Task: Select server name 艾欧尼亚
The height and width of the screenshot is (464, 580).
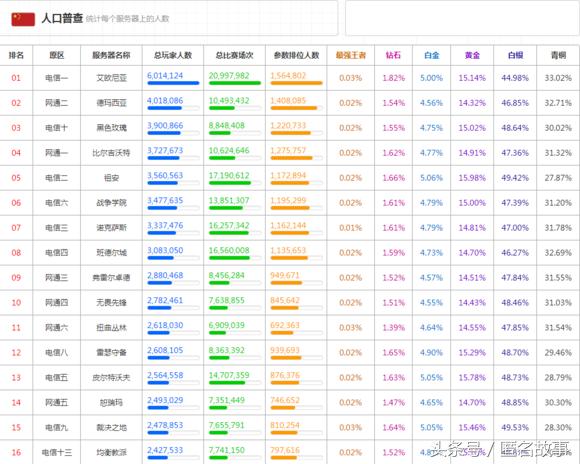Action: point(111,78)
